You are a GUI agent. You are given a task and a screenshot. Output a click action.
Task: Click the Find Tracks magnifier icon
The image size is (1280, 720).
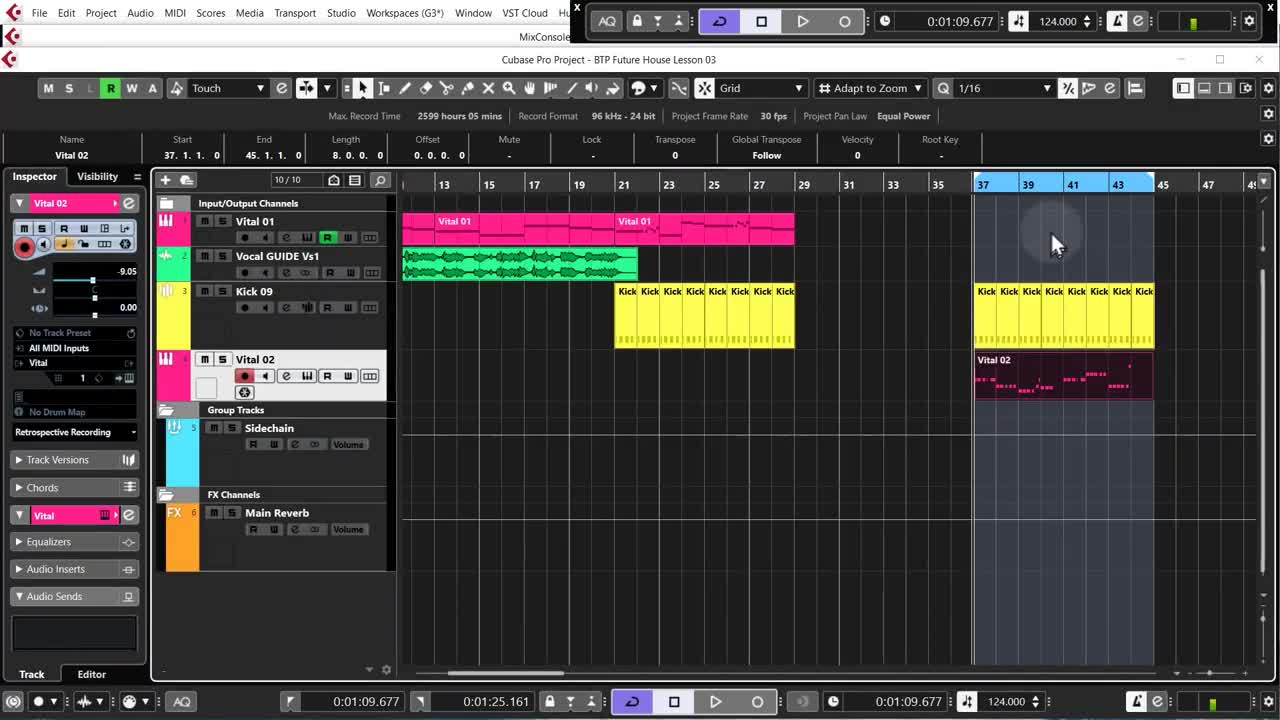(380, 180)
